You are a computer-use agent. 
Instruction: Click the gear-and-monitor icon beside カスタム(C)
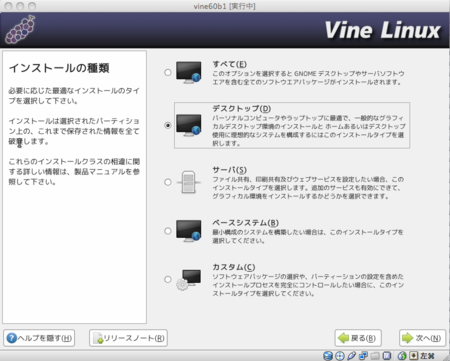pyautogui.click(x=189, y=279)
